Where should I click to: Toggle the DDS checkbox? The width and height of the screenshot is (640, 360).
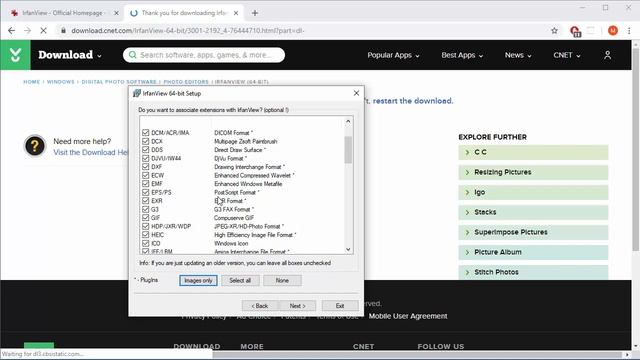[146, 150]
